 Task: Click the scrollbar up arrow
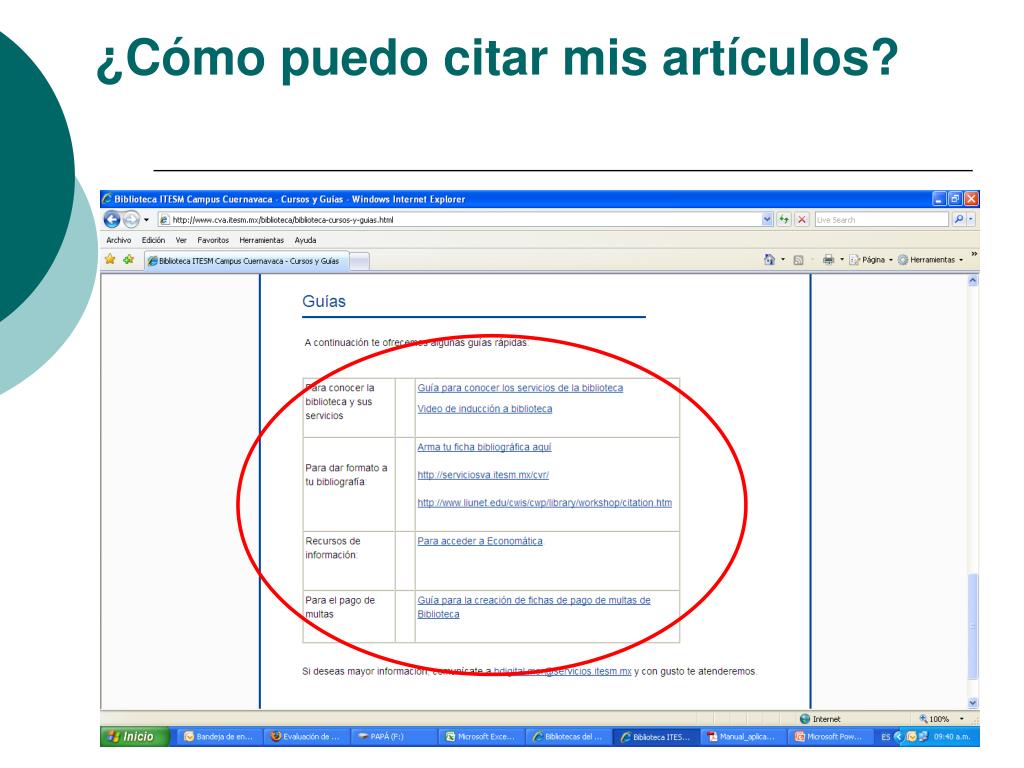click(973, 281)
